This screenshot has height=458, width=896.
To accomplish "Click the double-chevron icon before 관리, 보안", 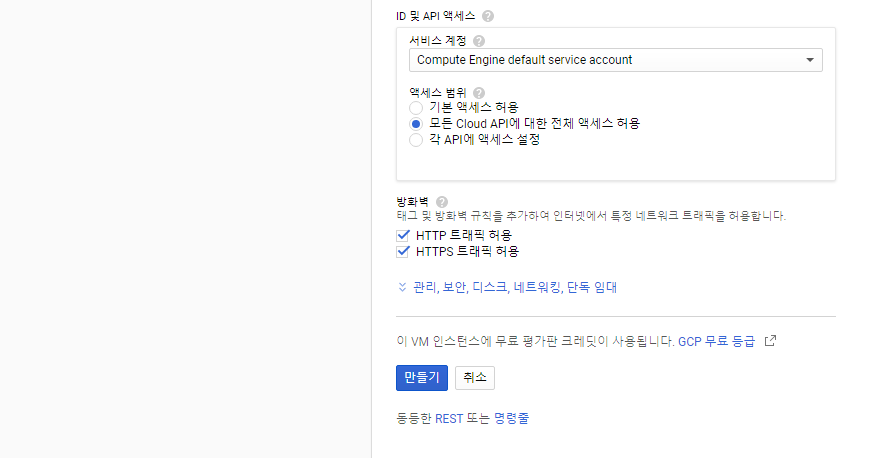I will click(x=402, y=287).
